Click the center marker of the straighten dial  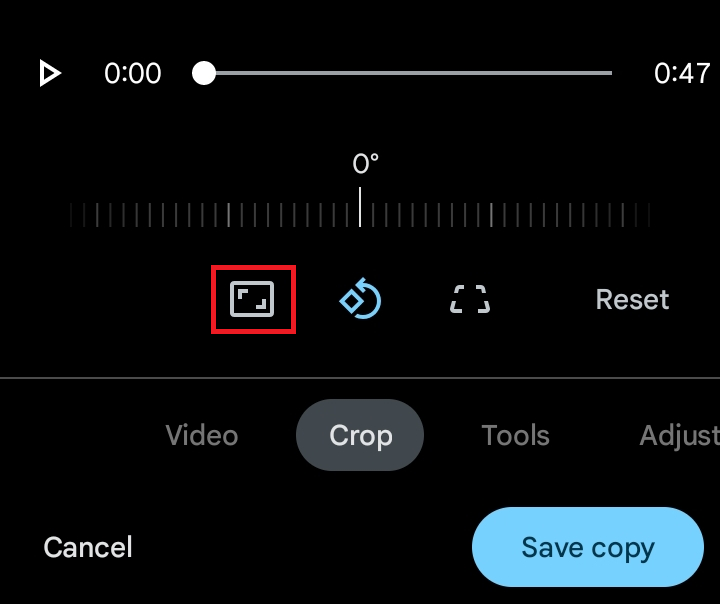pos(360,209)
